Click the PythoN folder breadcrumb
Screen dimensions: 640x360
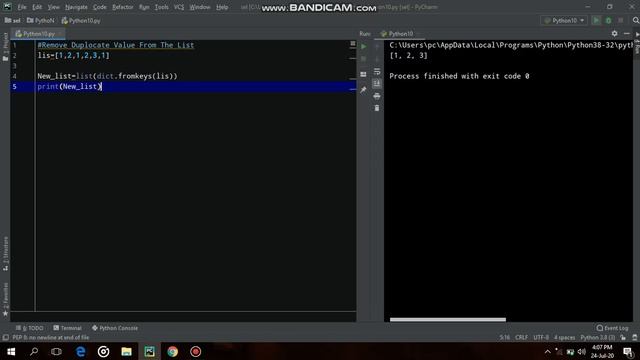[40, 20]
